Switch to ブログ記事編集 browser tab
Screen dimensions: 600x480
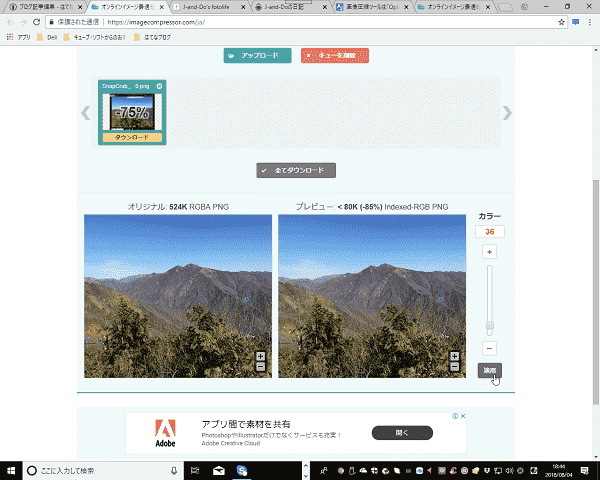(45, 7)
